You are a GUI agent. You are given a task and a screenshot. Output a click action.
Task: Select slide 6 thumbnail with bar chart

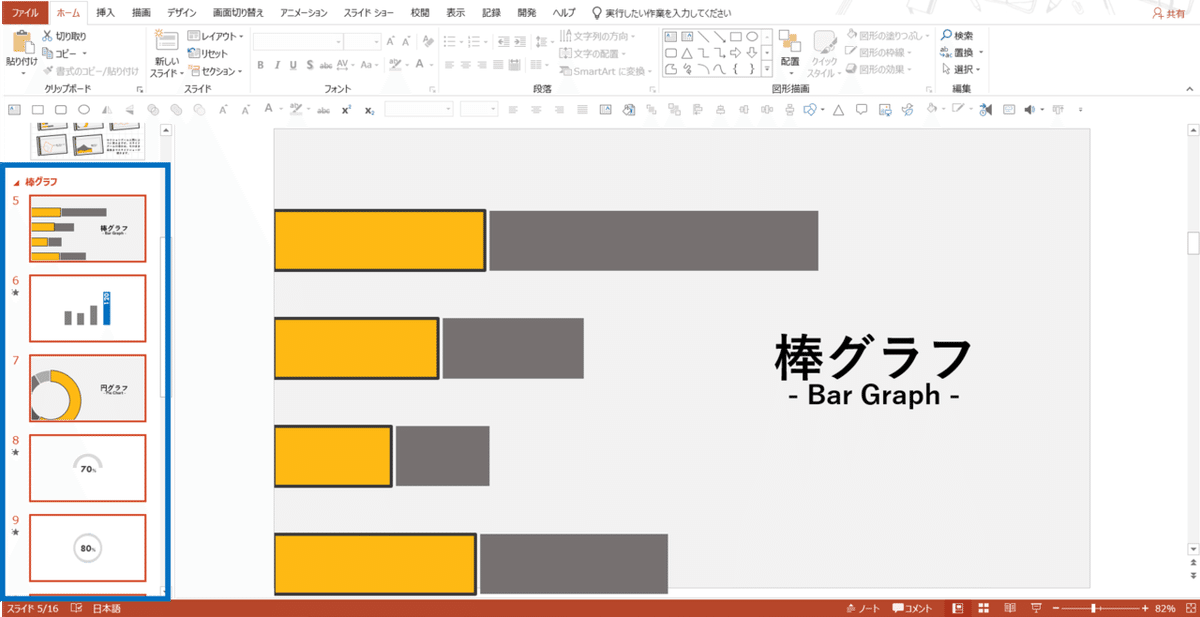pos(88,308)
